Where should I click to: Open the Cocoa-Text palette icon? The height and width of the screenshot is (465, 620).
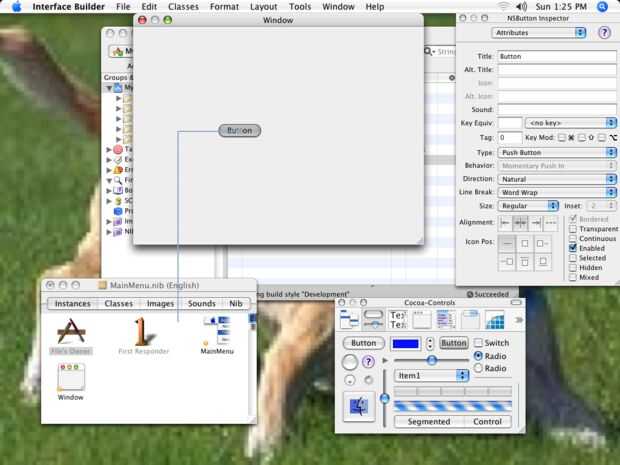click(x=398, y=319)
